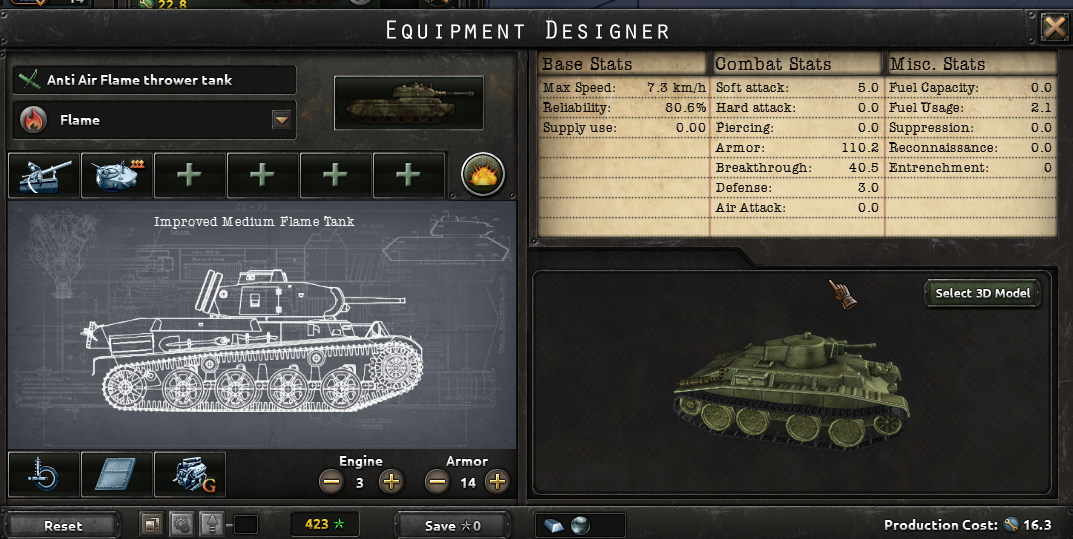Click the duplicate design icon near Reset
The image size is (1073, 539).
[x=152, y=525]
